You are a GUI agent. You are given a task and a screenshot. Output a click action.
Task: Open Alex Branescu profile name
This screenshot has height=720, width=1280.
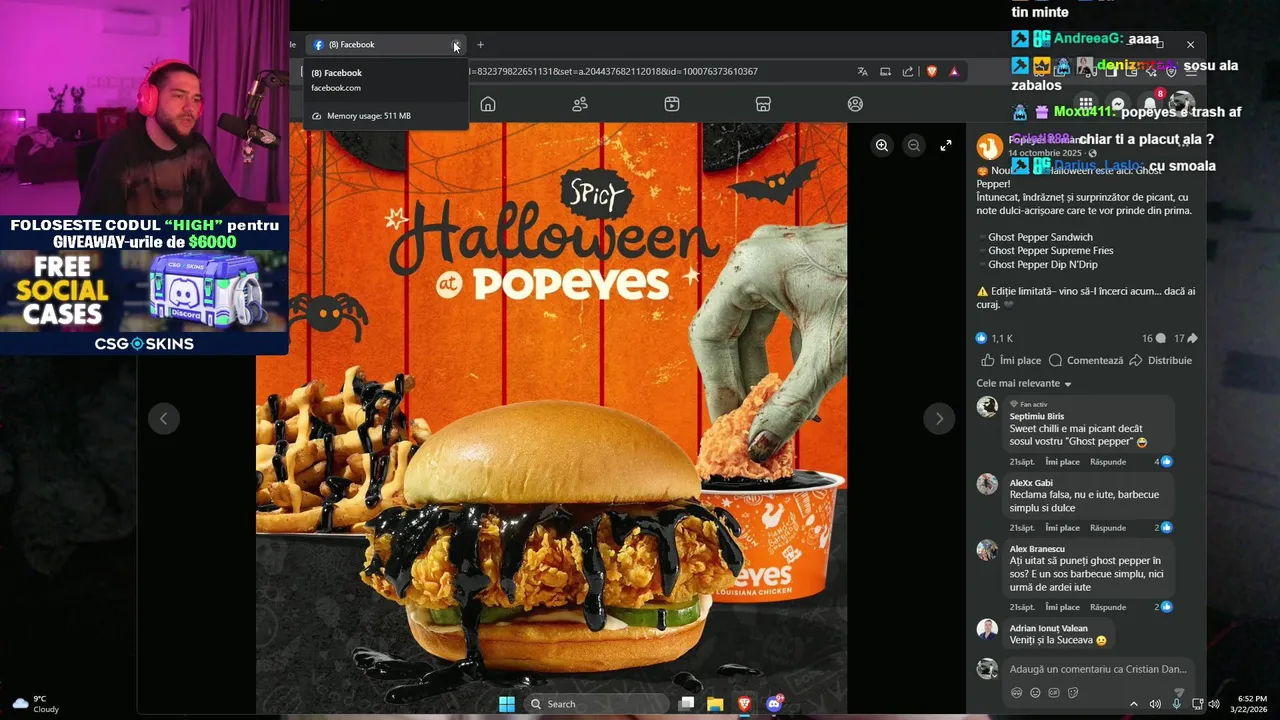pyautogui.click(x=1037, y=549)
